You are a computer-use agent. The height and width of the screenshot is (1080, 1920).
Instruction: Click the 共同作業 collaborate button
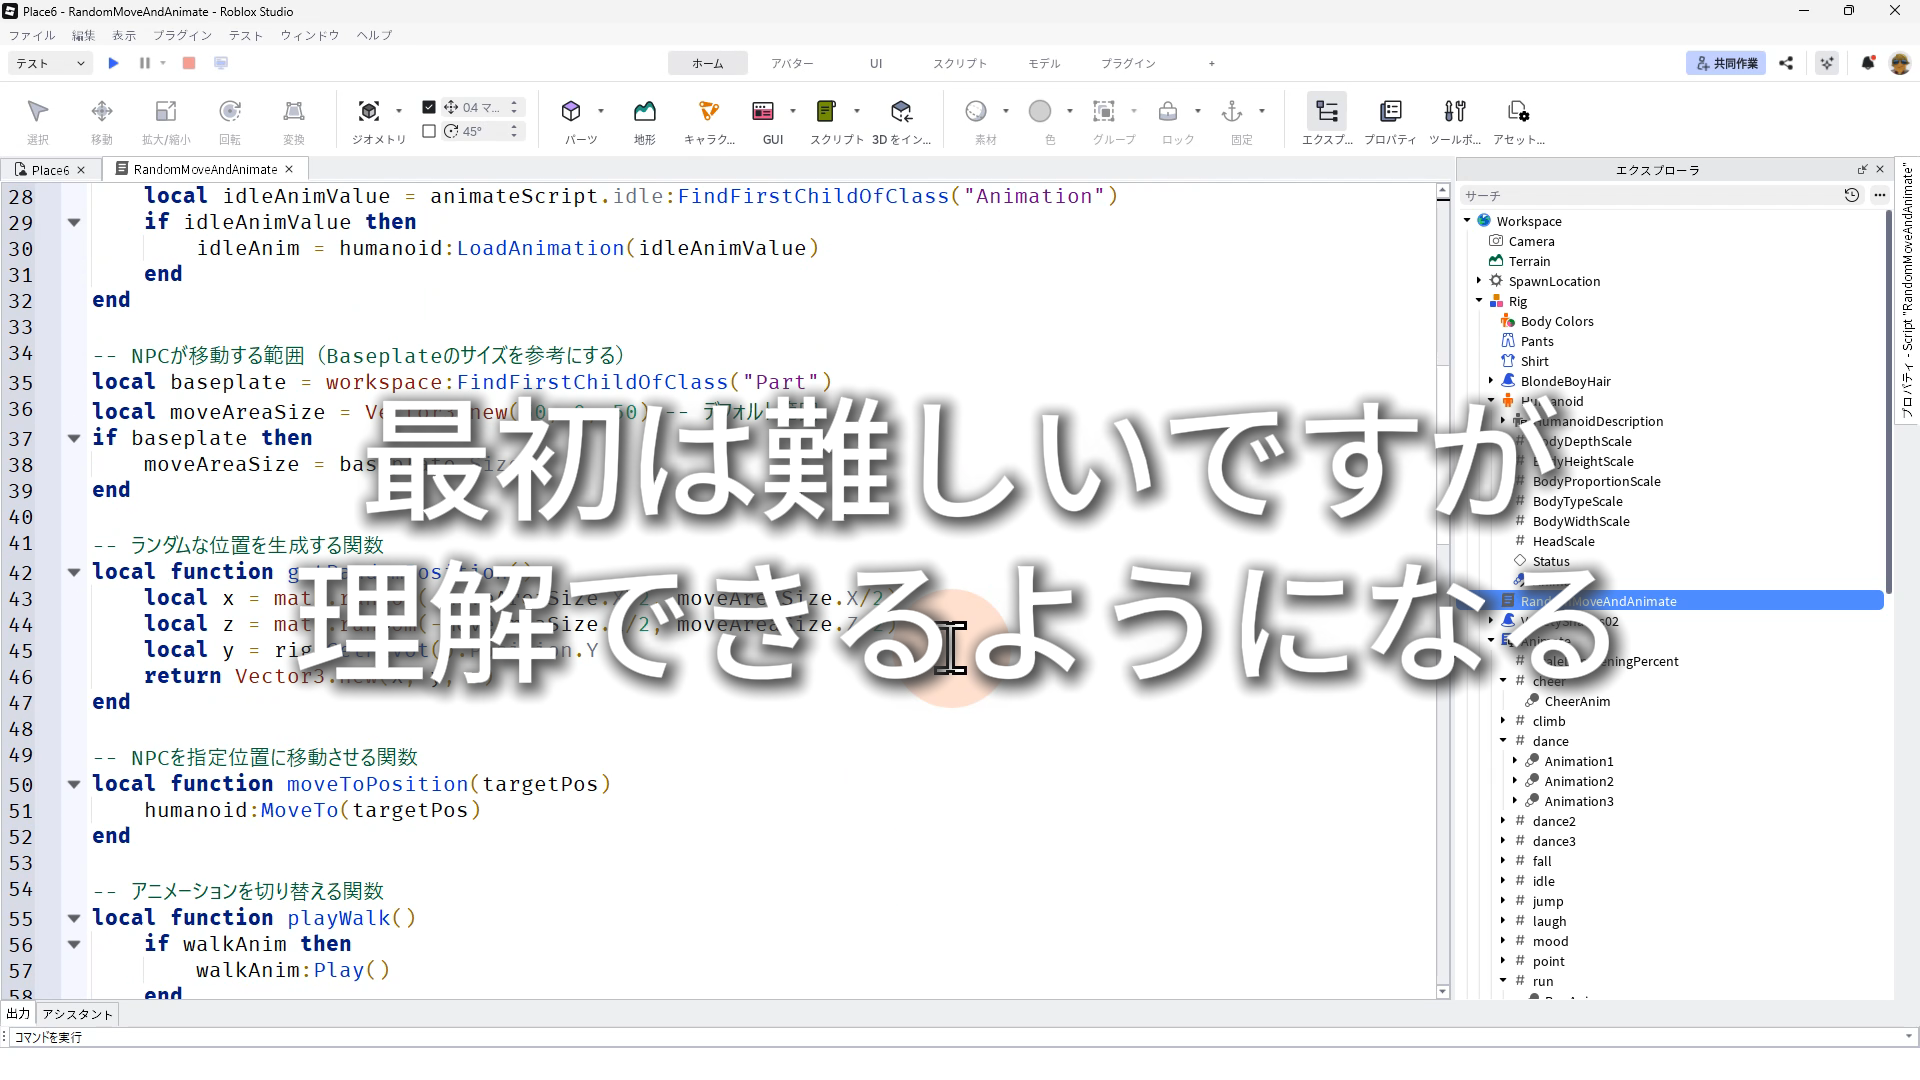tap(1726, 63)
